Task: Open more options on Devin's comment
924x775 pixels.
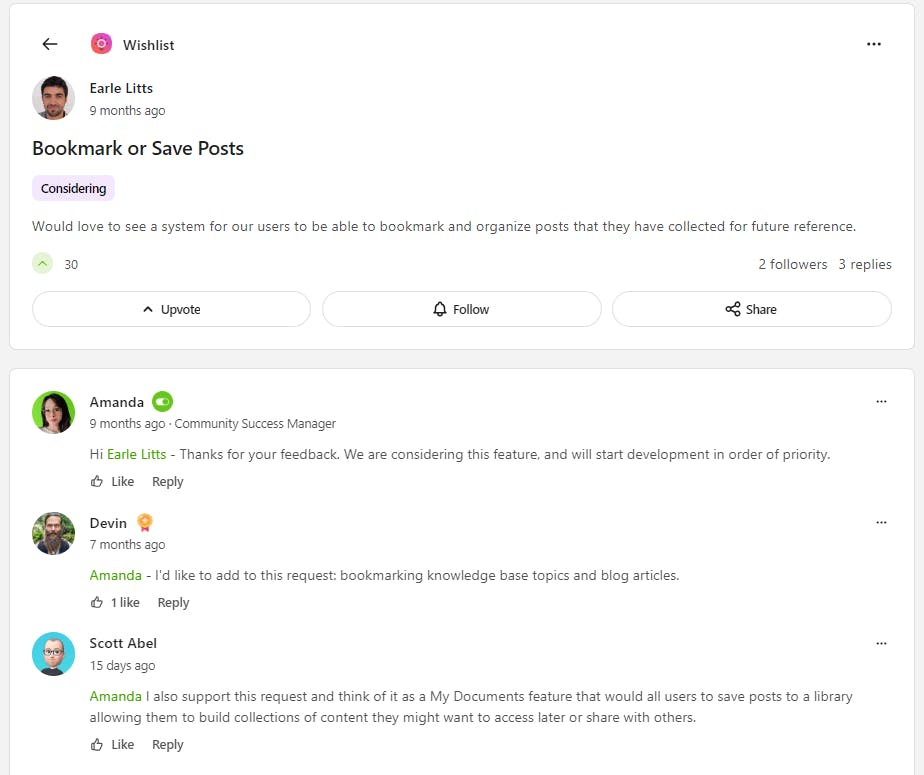Action: point(881,523)
